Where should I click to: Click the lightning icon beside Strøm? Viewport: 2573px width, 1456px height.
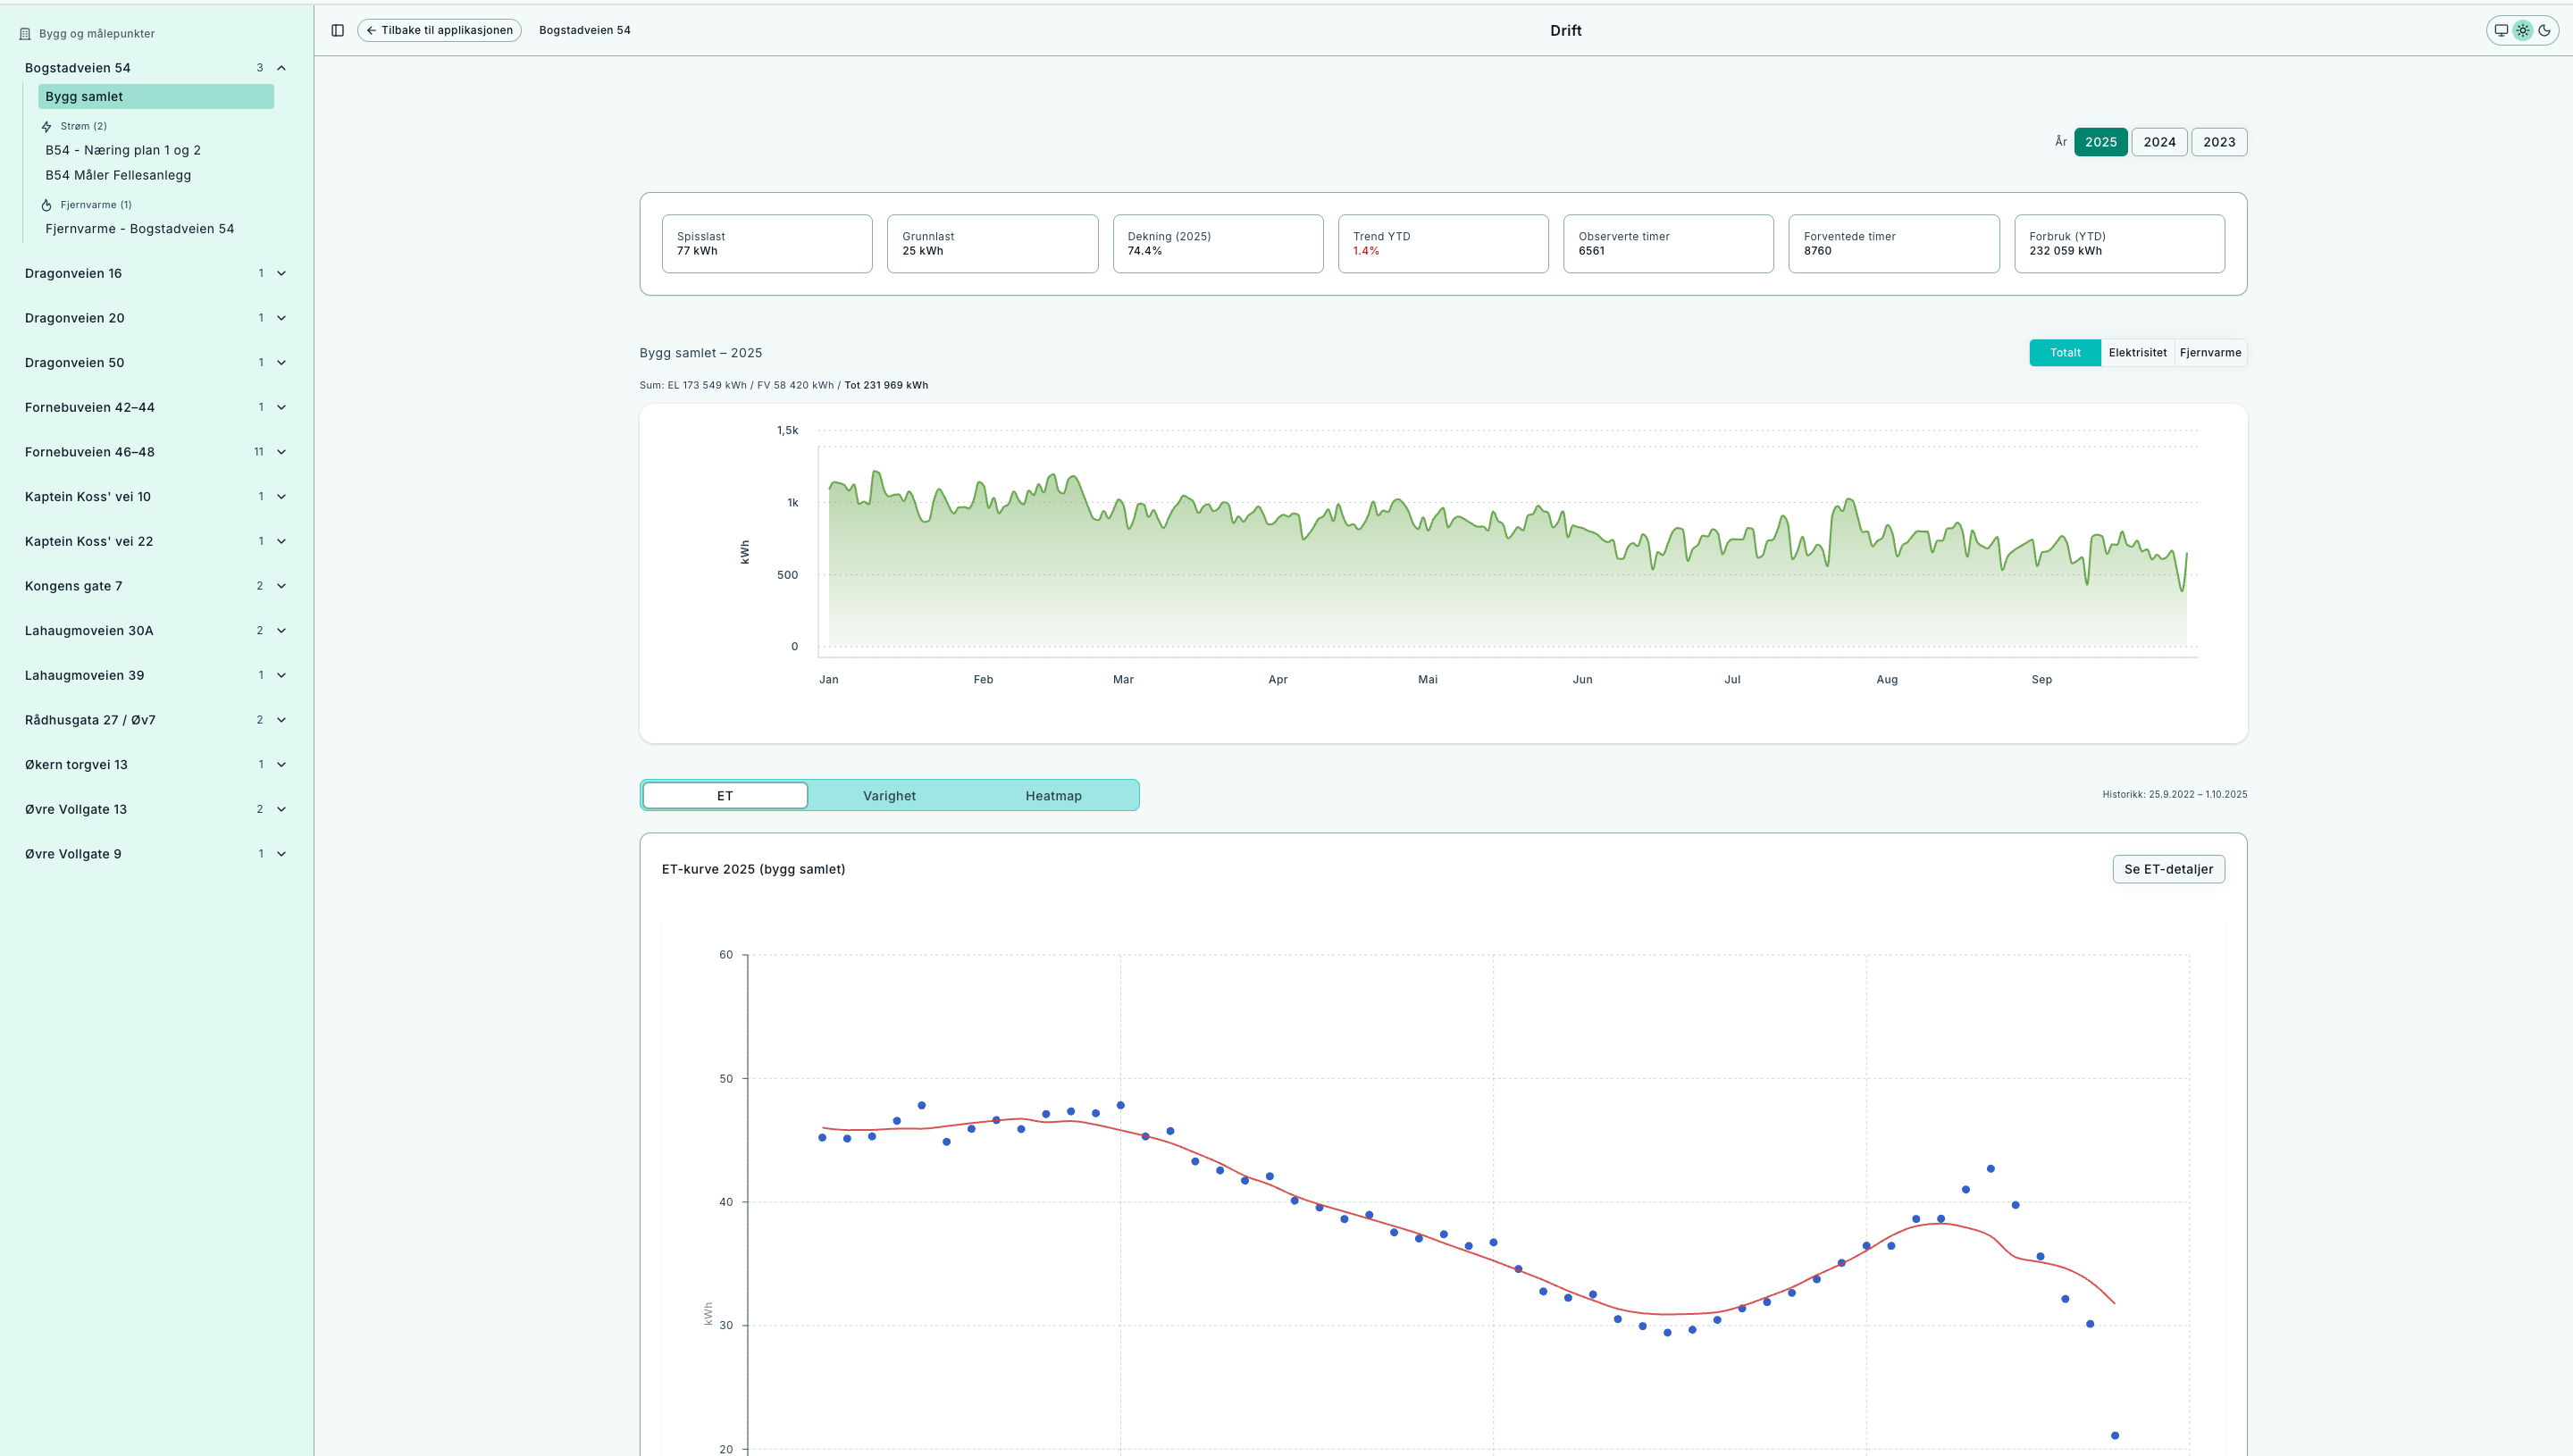pyautogui.click(x=46, y=127)
